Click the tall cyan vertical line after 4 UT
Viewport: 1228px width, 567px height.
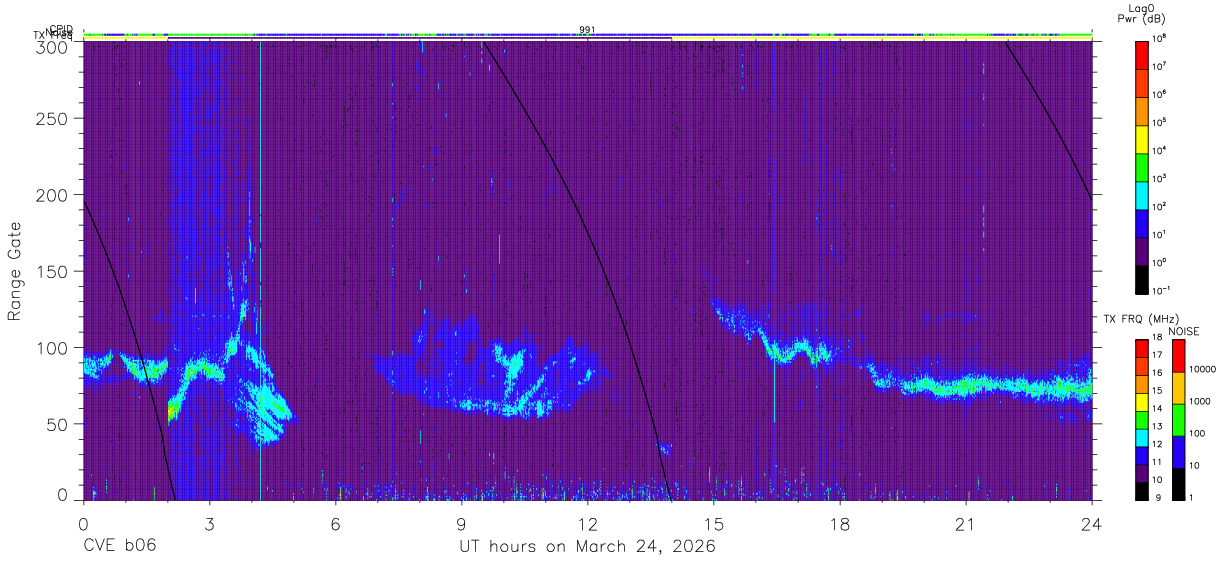tap(259, 270)
